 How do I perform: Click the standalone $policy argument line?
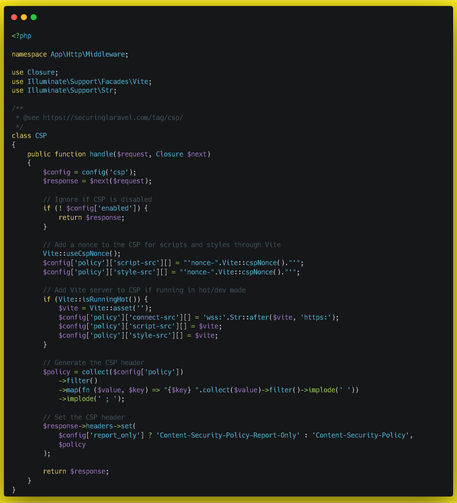(72, 445)
